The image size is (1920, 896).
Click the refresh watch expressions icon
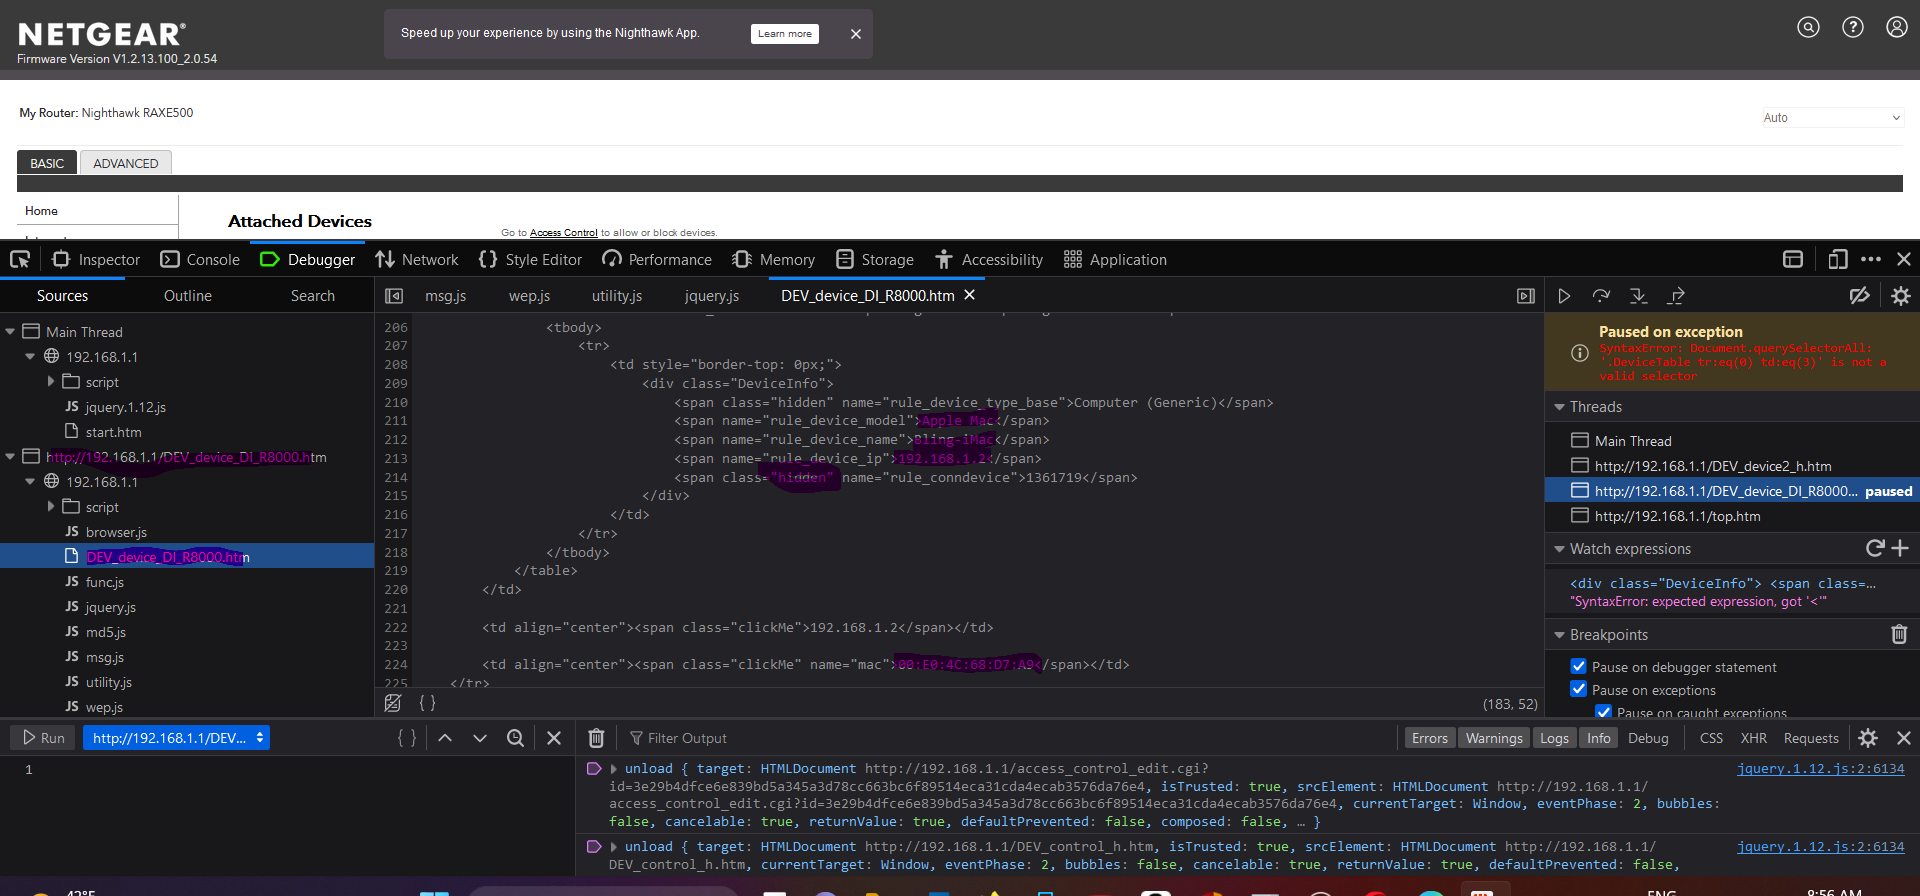pos(1875,548)
